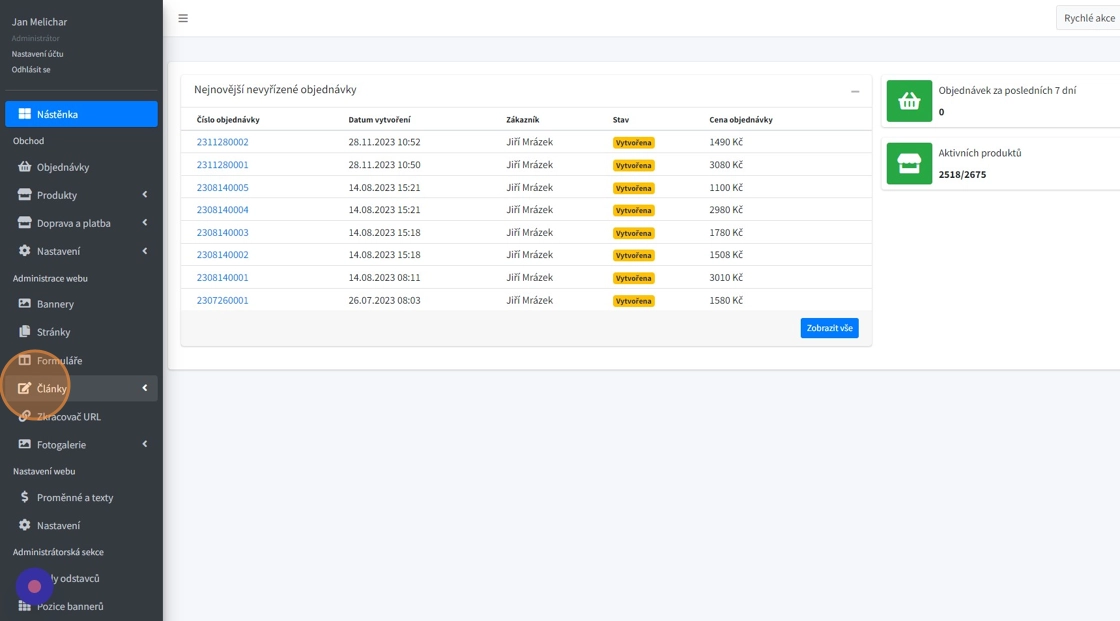Expand the Fotogalerie submenu arrow

(x=144, y=444)
